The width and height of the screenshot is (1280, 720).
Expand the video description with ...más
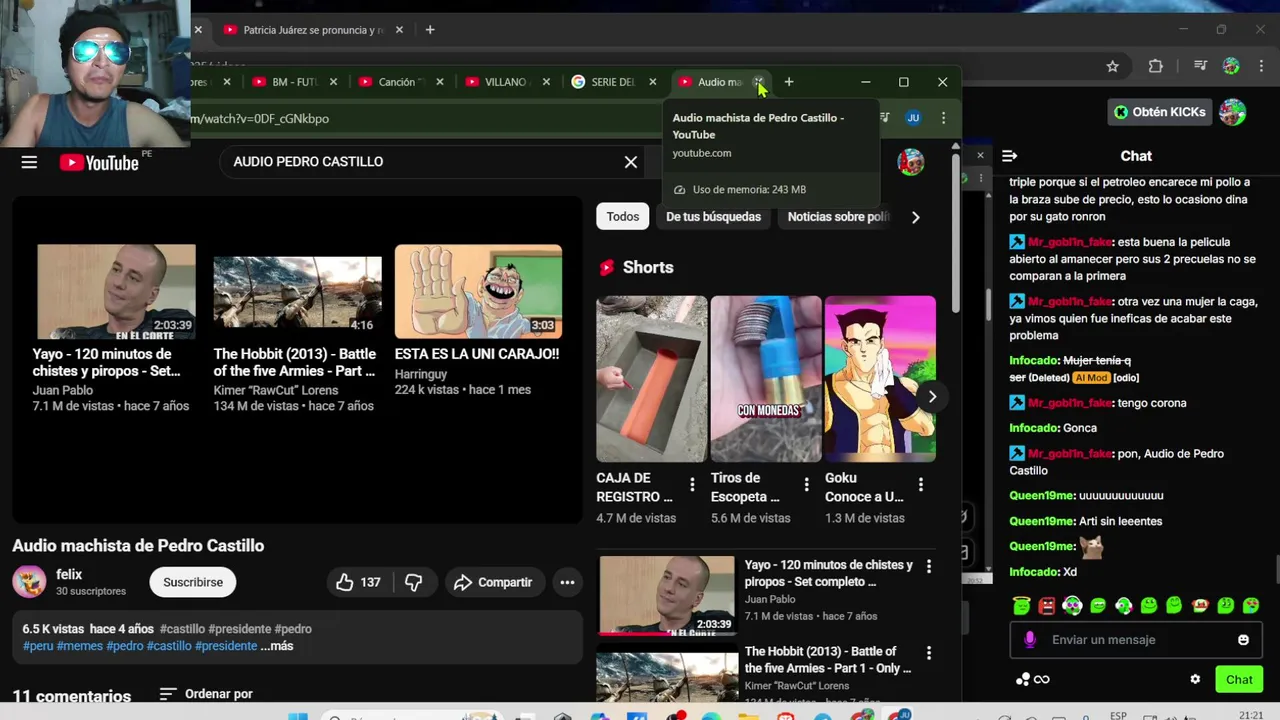[x=277, y=646]
